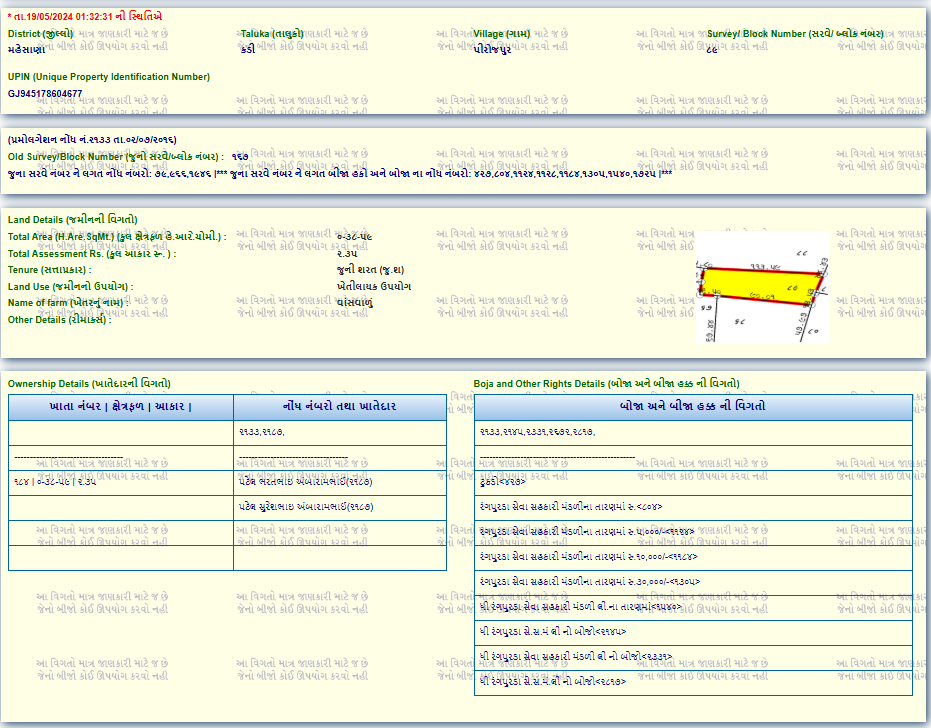The image size is (931, 728).
Task: Select total area value ૦-૩૮-૫૯ in Land Details
Action: (x=354, y=237)
